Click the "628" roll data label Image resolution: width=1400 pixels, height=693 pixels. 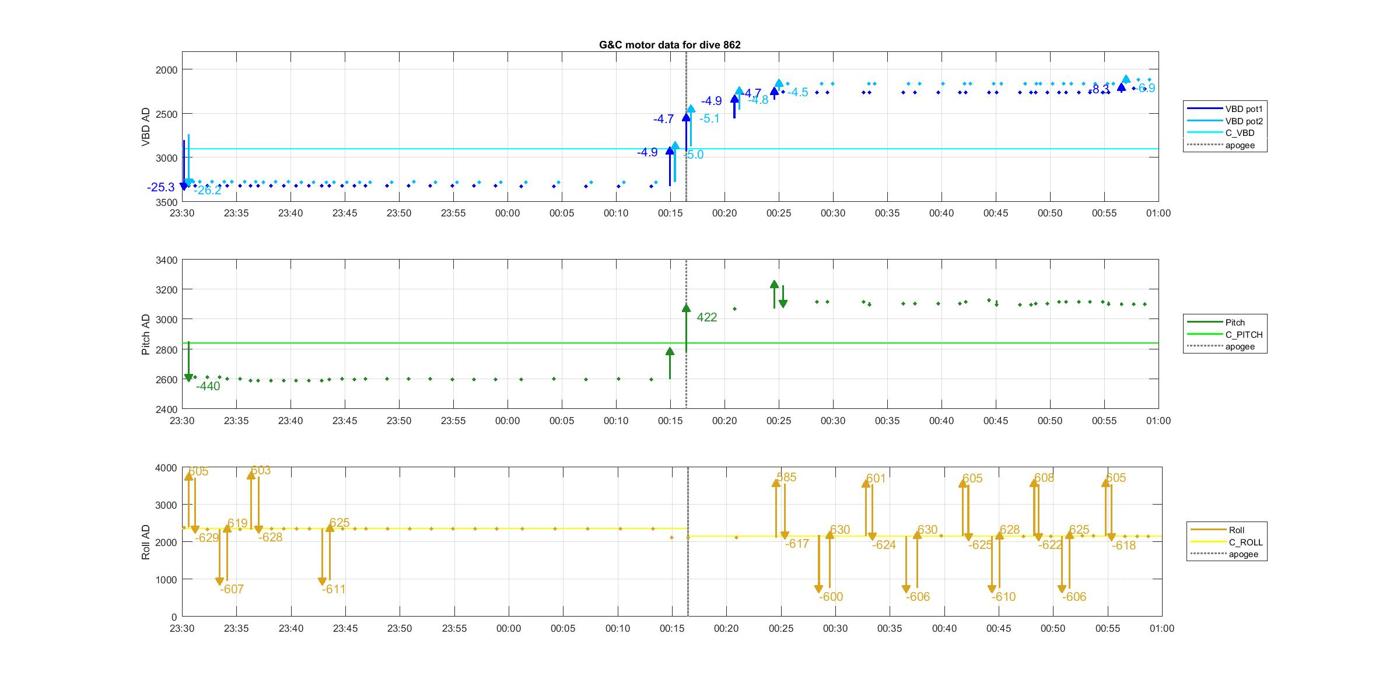pos(1010,530)
